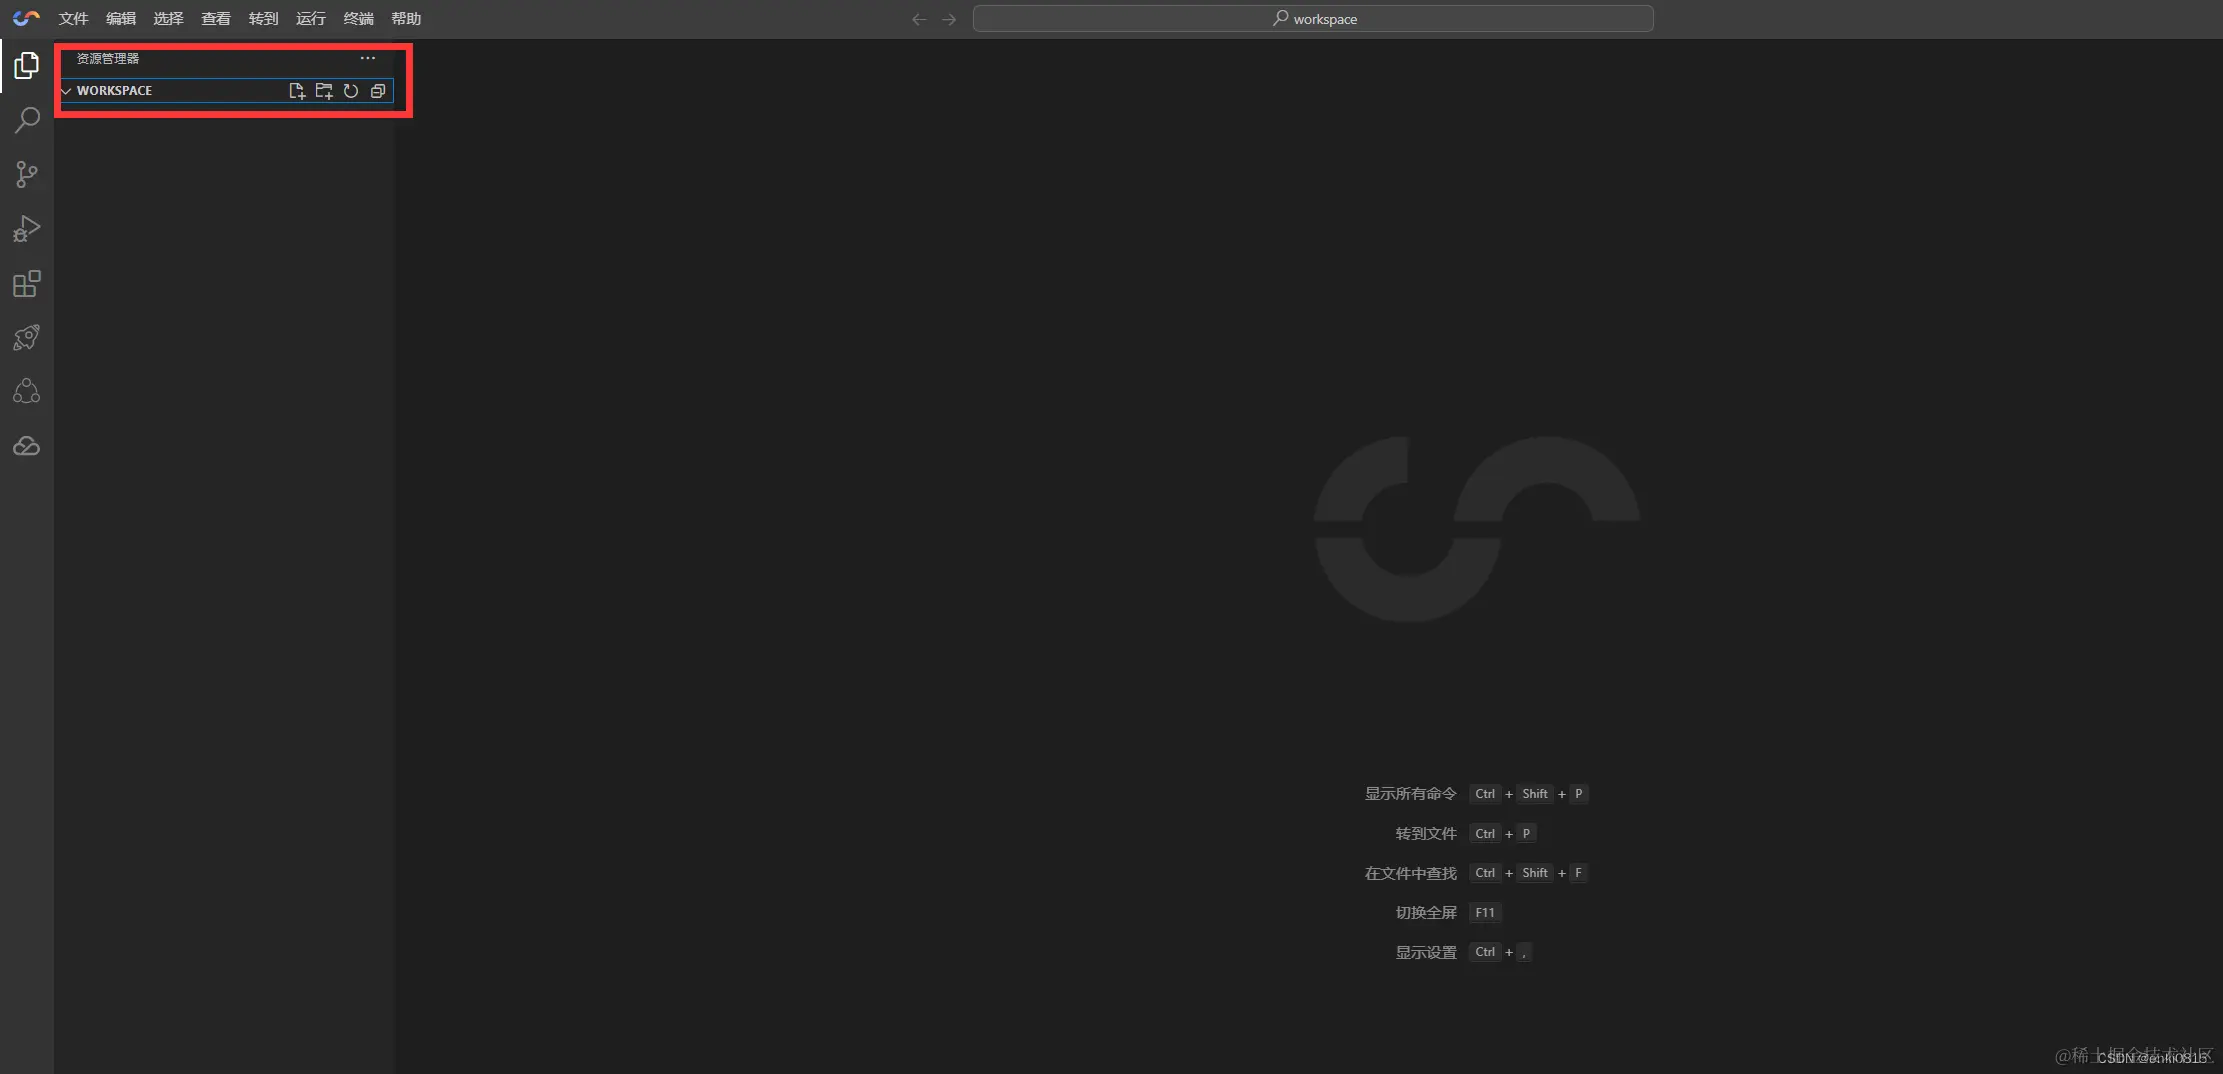Click the 在文件中查找 hint text

click(1410, 873)
